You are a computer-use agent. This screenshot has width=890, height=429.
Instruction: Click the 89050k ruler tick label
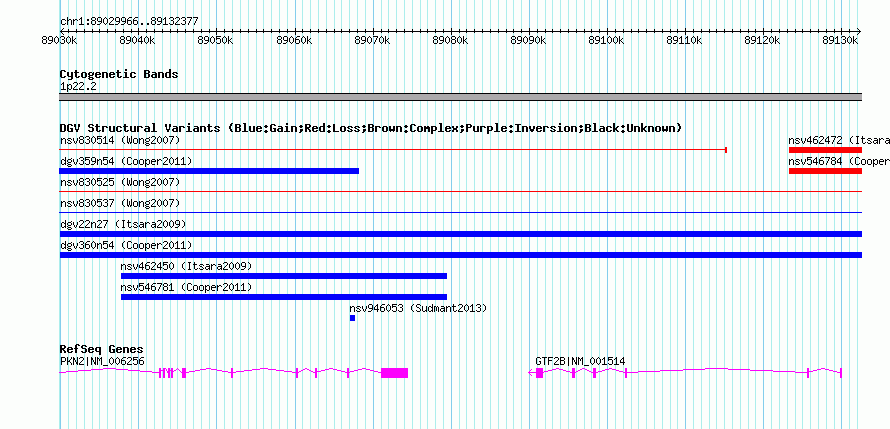click(x=216, y=40)
